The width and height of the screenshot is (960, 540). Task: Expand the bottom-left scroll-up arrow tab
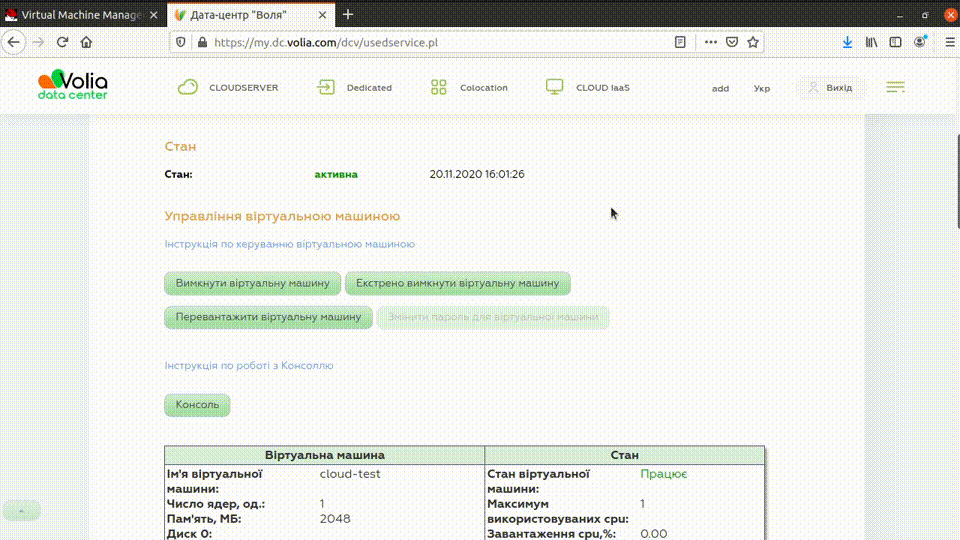[x=22, y=510]
